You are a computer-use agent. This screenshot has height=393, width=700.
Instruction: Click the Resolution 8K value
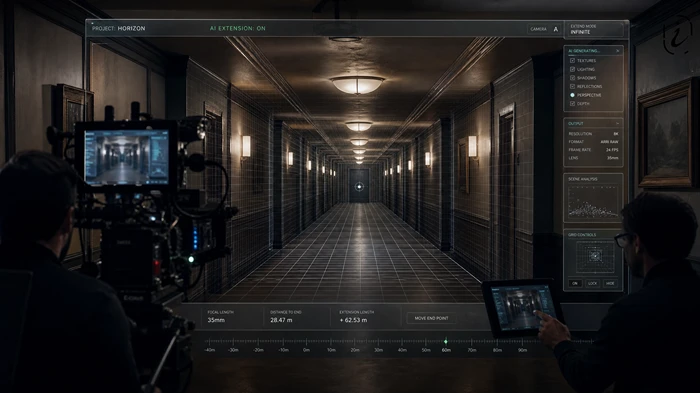(616, 134)
